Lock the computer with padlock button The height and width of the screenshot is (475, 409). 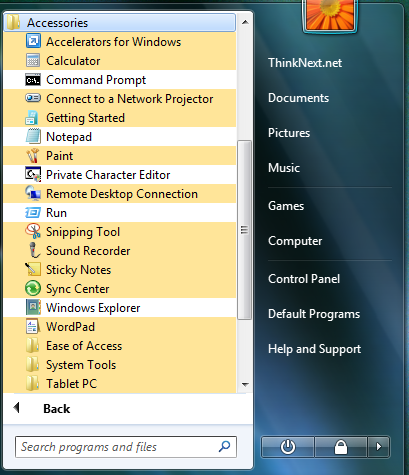[341, 447]
